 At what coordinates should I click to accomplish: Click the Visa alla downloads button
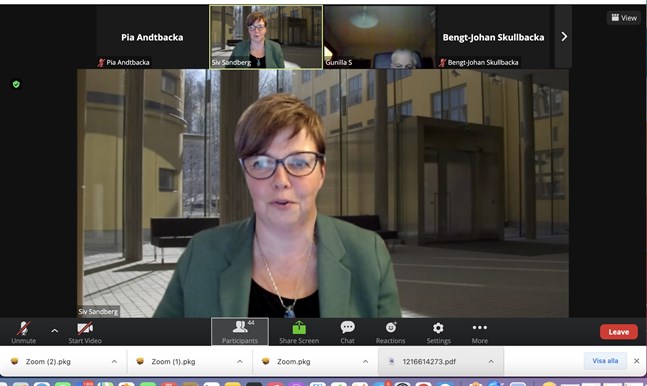pos(605,361)
